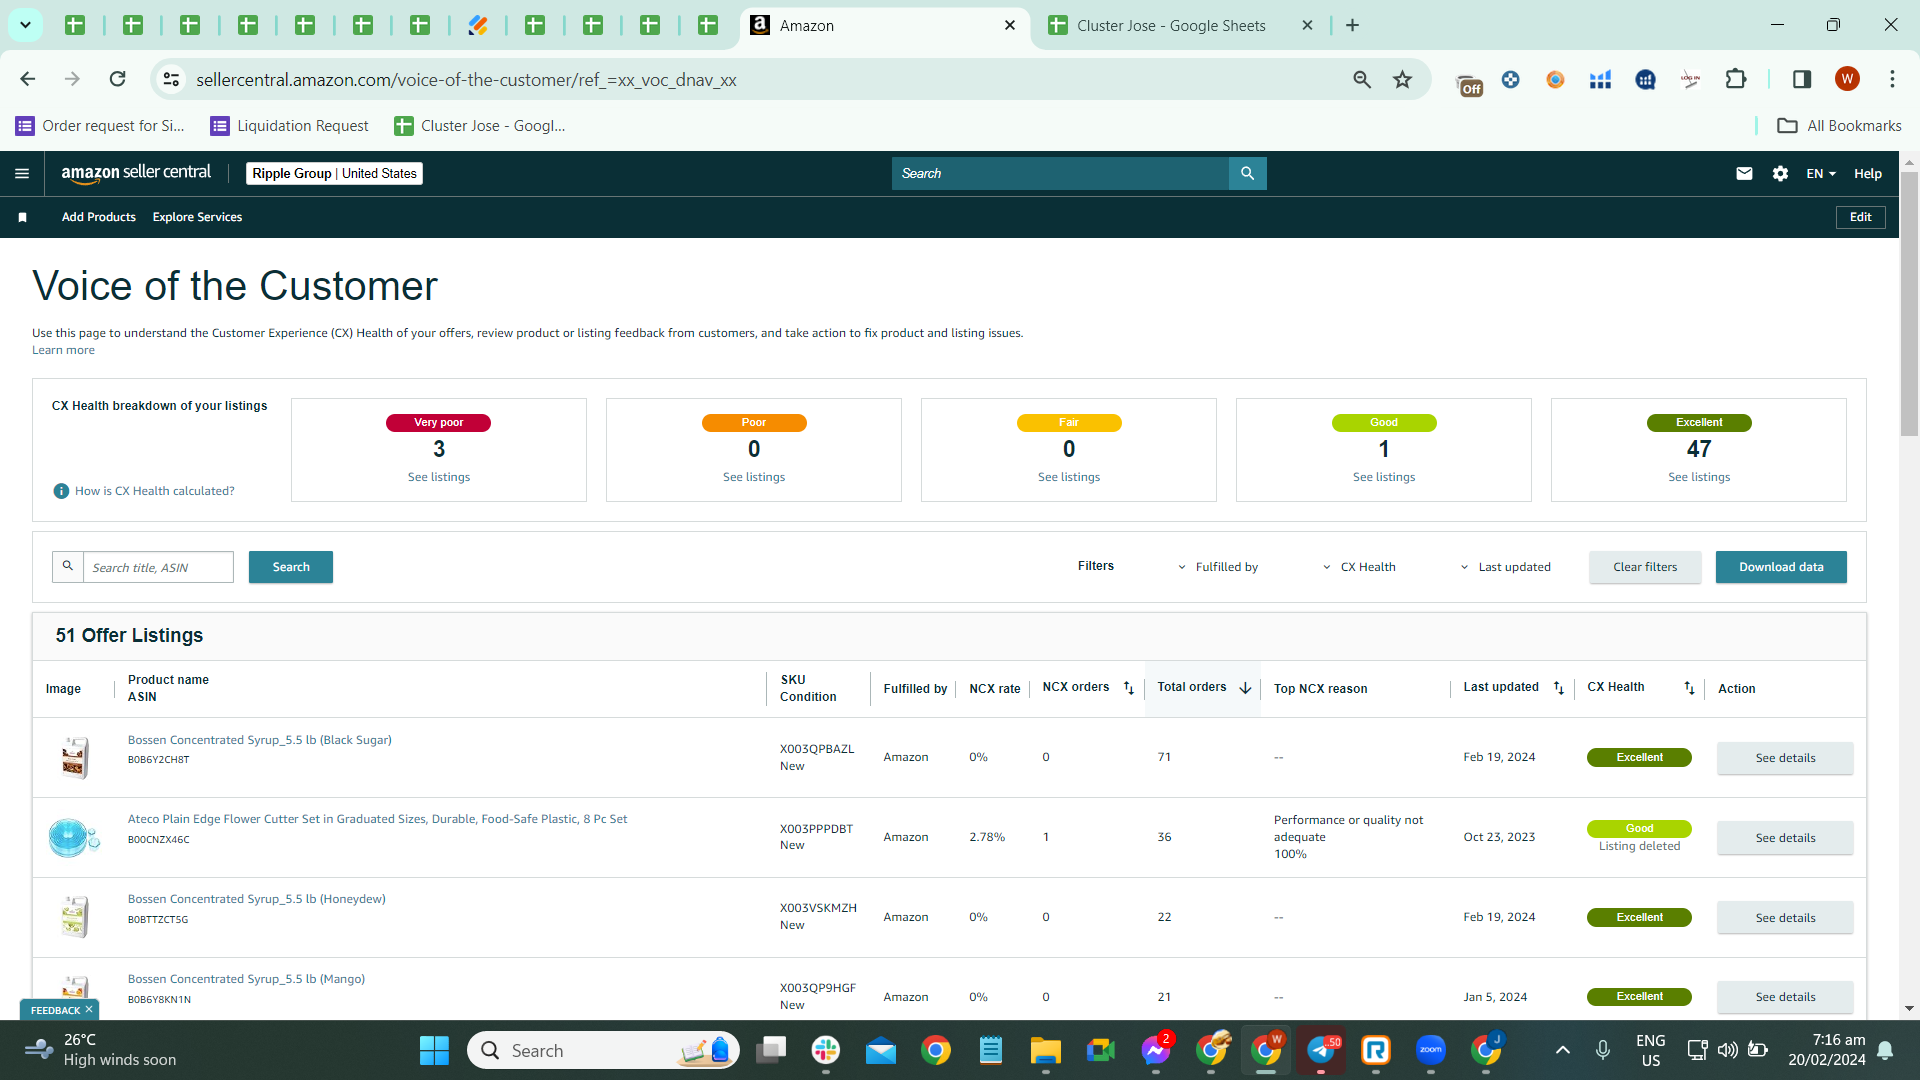The width and height of the screenshot is (1920, 1080).
Task: Show hidden system tray icons chevron
Action: point(1562,1050)
